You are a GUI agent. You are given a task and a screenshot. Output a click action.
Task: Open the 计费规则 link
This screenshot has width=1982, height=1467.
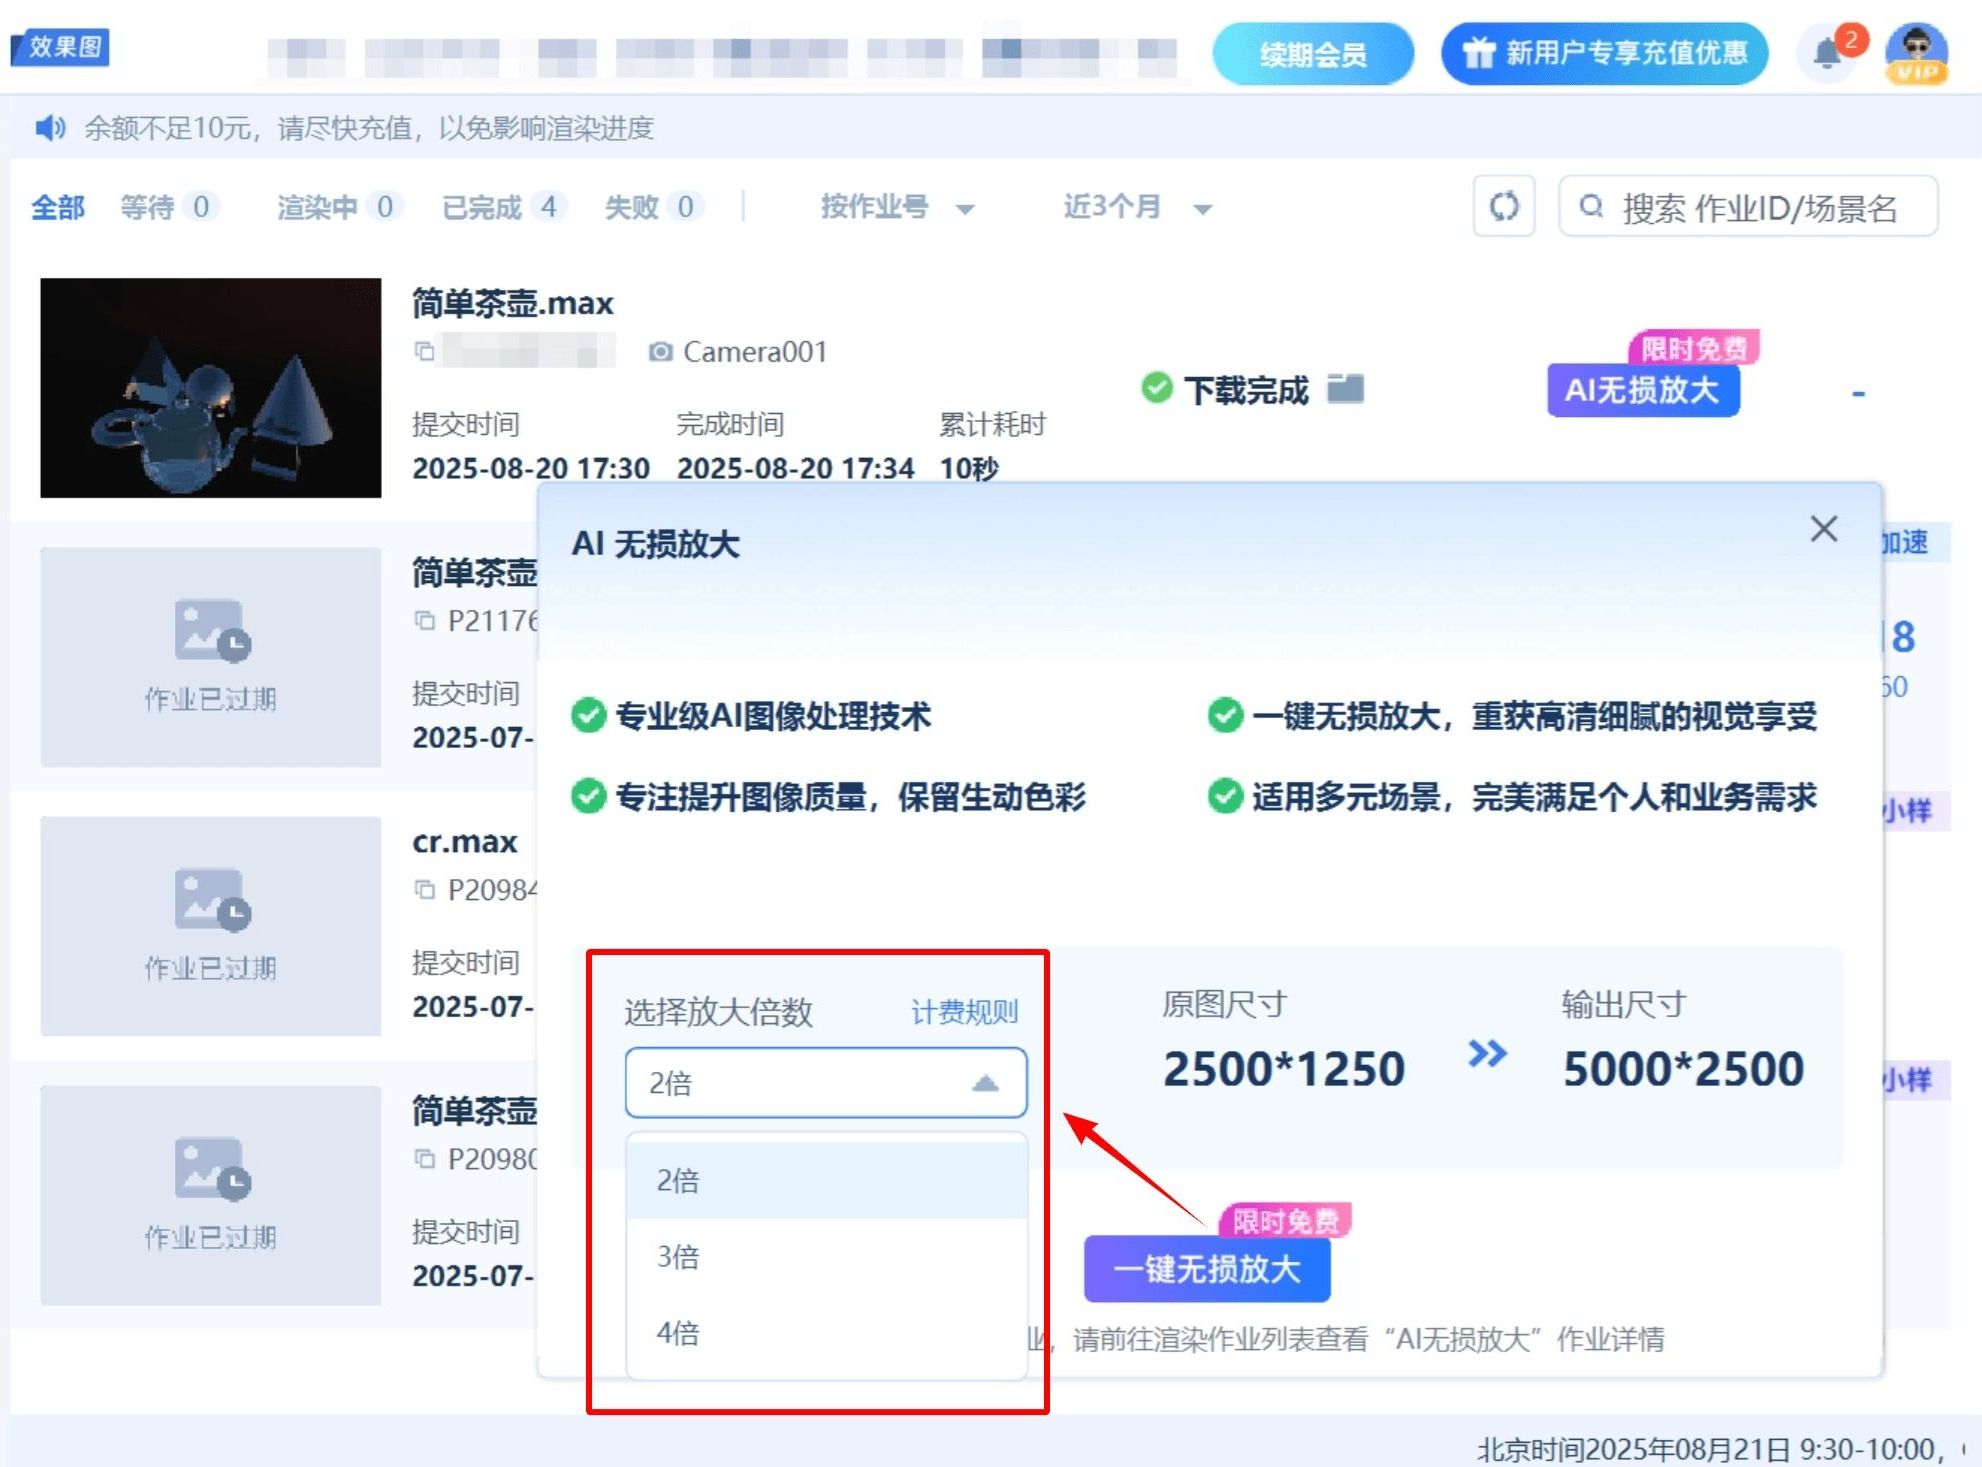[963, 1012]
